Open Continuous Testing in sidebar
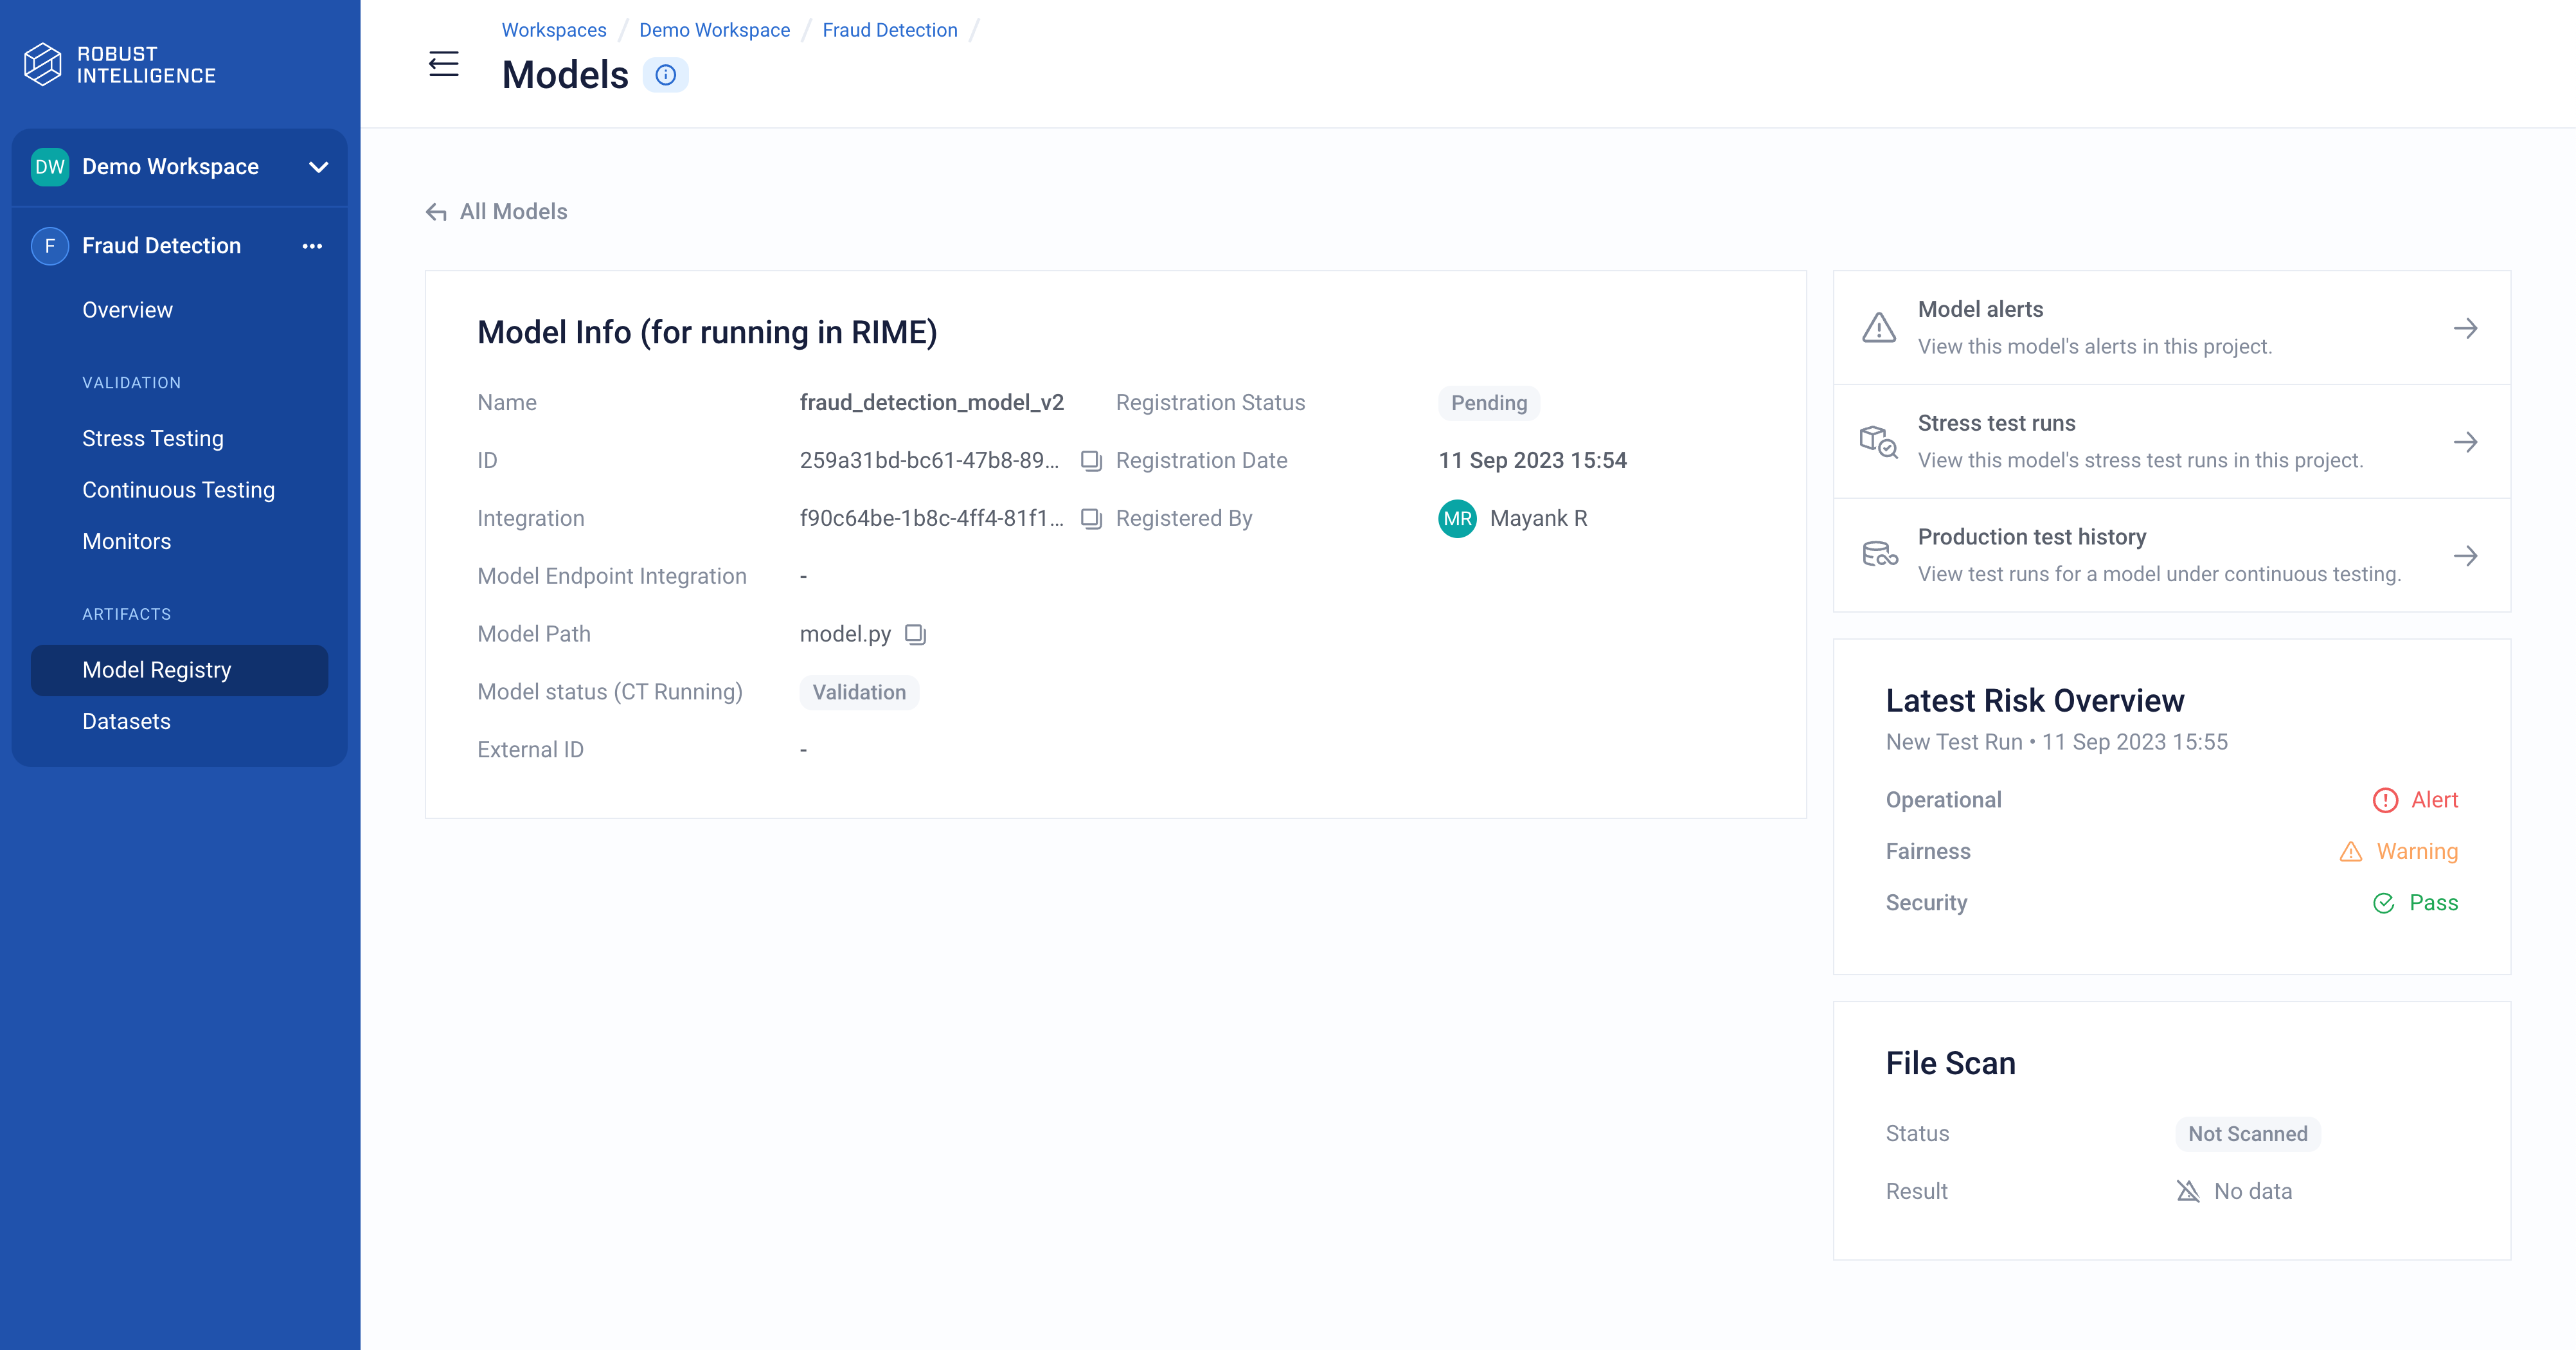Viewport: 2576px width, 1350px height. click(x=178, y=490)
